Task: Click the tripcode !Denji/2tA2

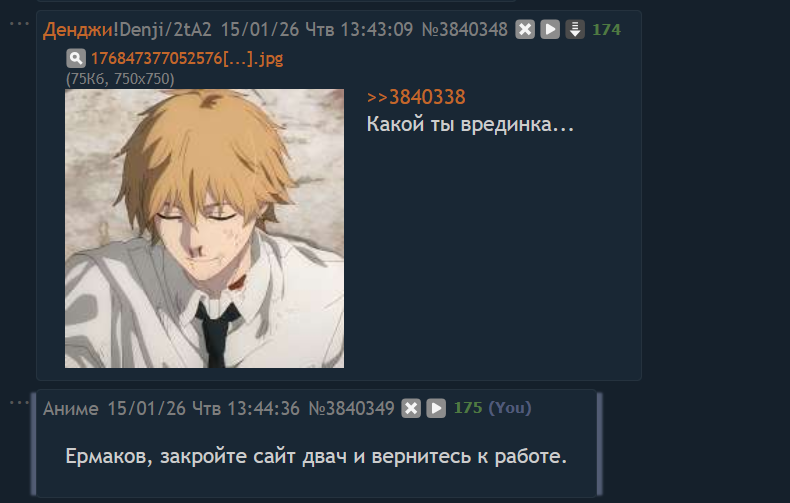Action: click(x=162, y=30)
